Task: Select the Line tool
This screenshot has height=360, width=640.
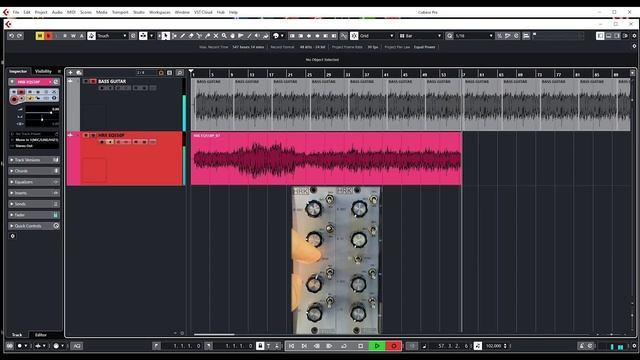Action: (249, 36)
